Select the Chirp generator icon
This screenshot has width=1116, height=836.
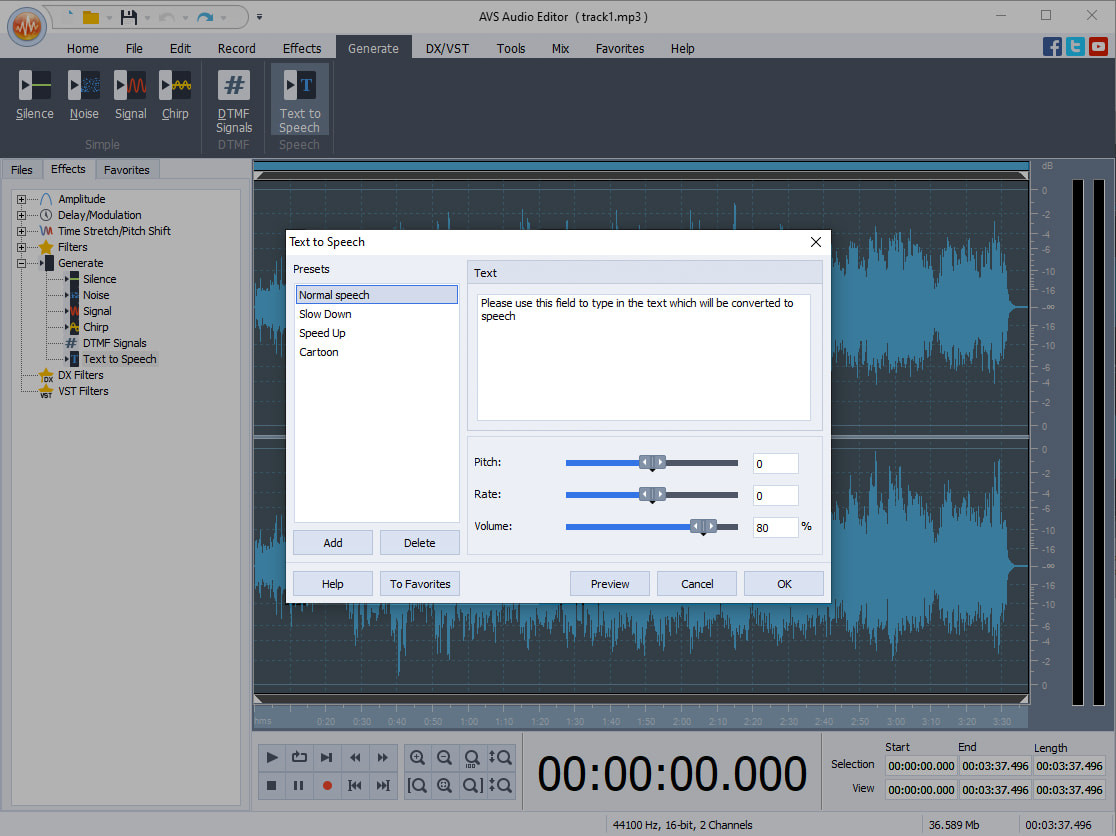coord(175,96)
